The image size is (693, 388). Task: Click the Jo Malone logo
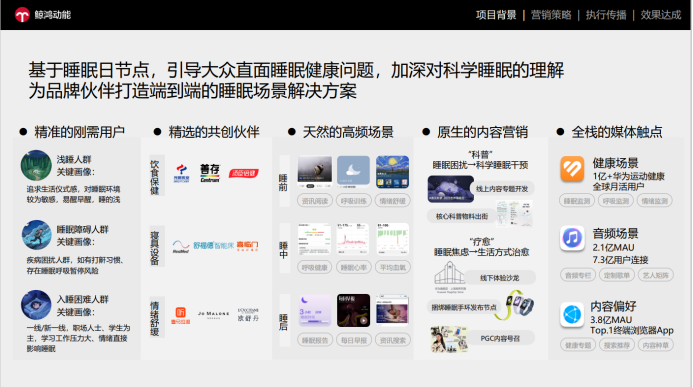click(213, 314)
